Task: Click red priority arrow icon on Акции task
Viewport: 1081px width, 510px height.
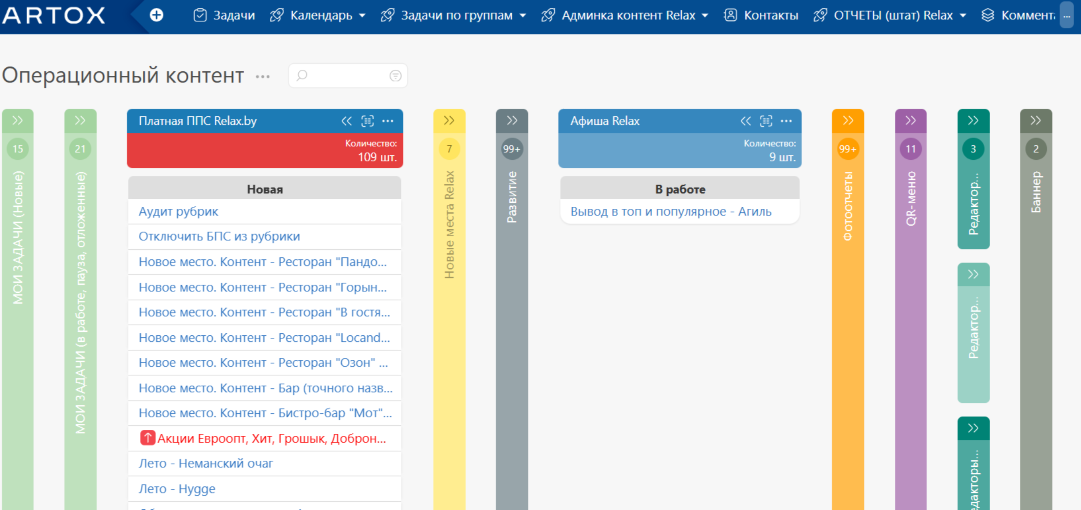Action: coord(147,438)
